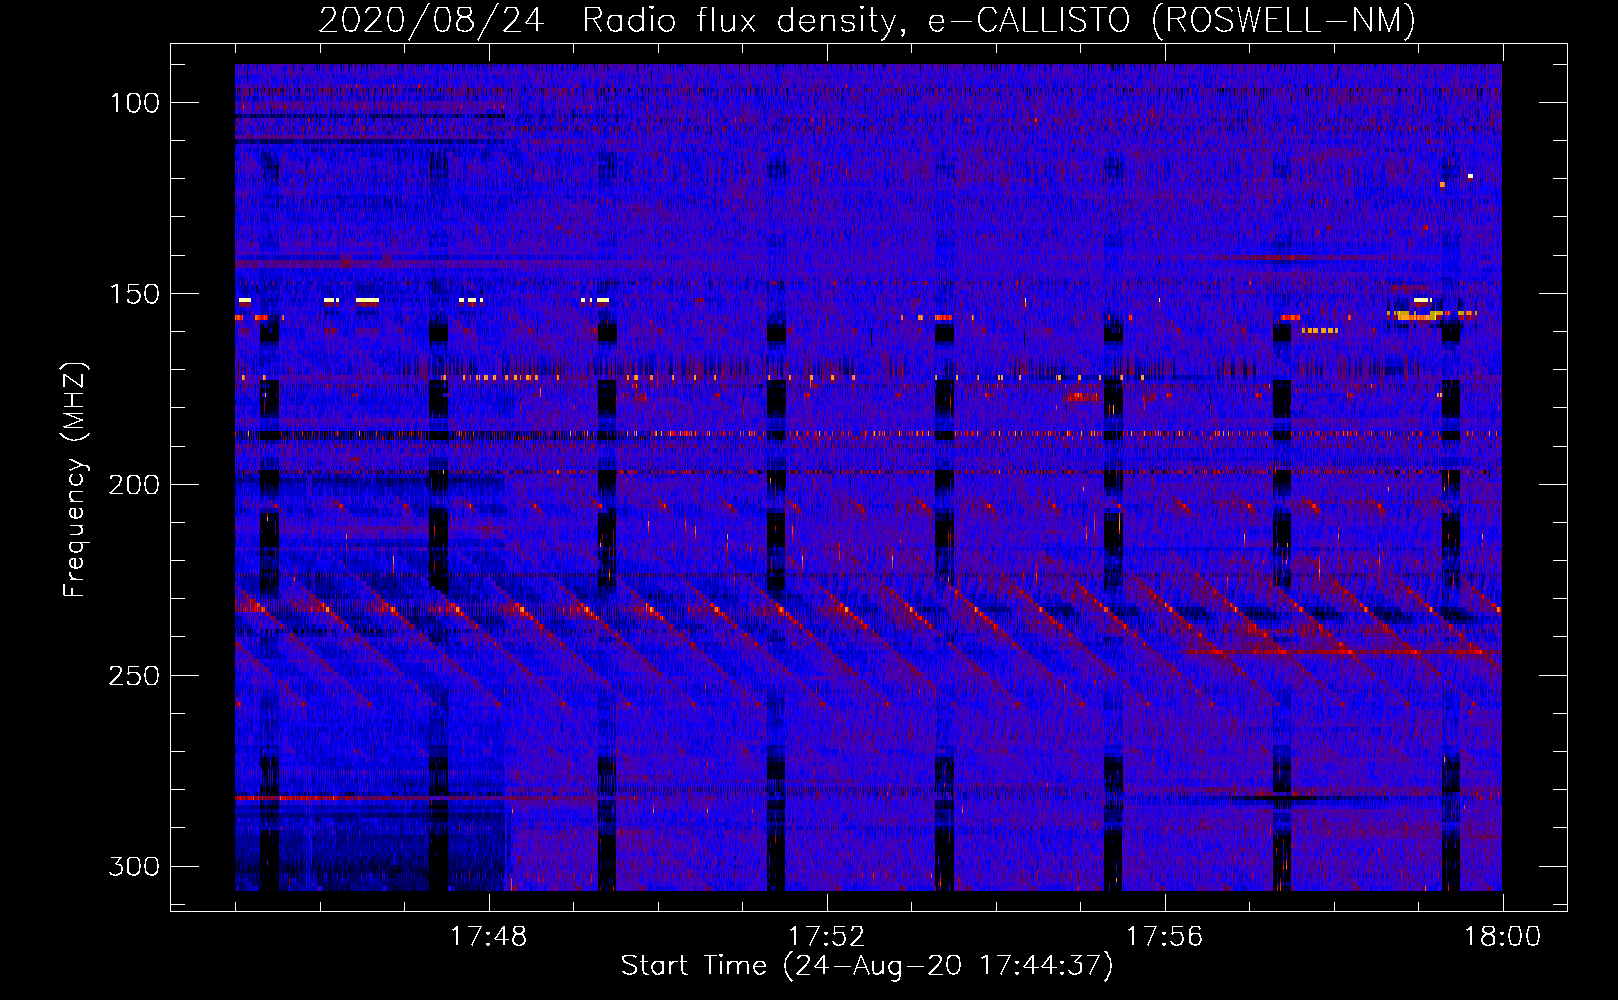Click the 17:56 time tick label
This screenshot has width=1618, height=1000.
(x=1164, y=937)
